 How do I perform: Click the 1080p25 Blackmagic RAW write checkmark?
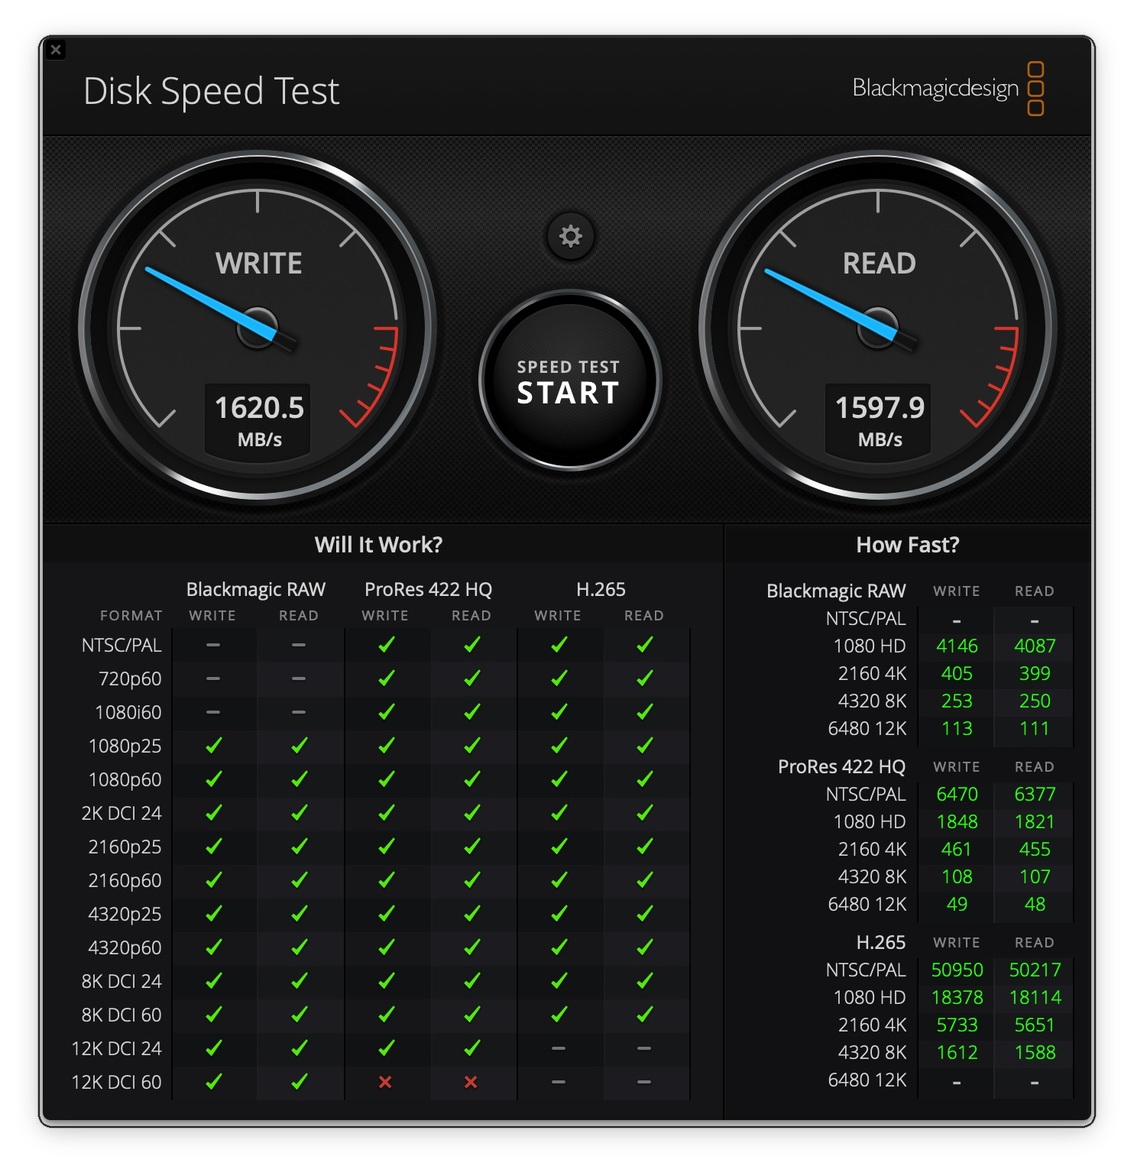[213, 745]
